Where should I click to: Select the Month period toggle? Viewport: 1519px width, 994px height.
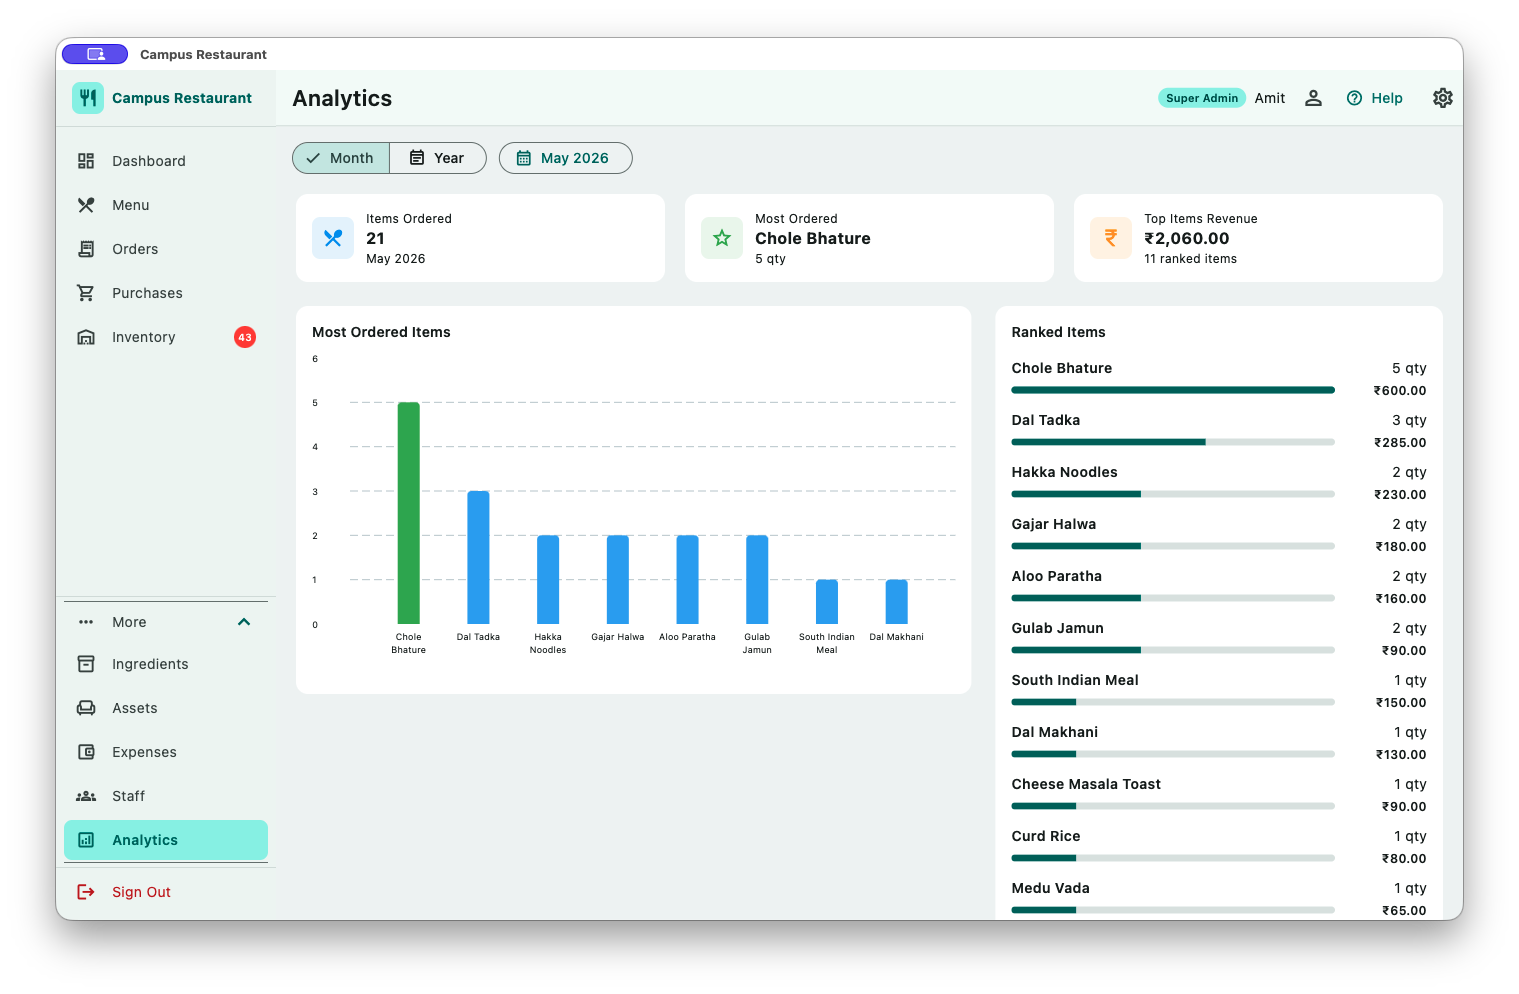341,158
